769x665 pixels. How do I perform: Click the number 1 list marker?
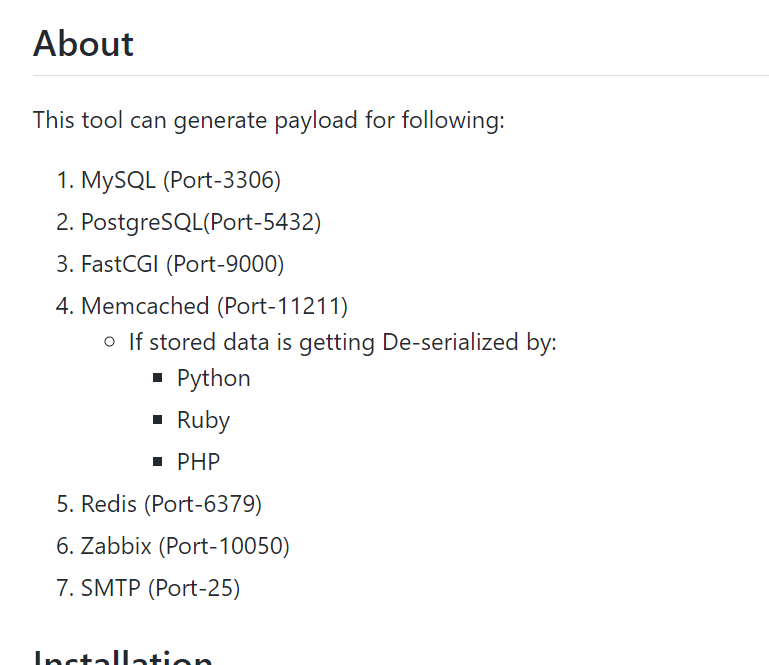[65, 180]
